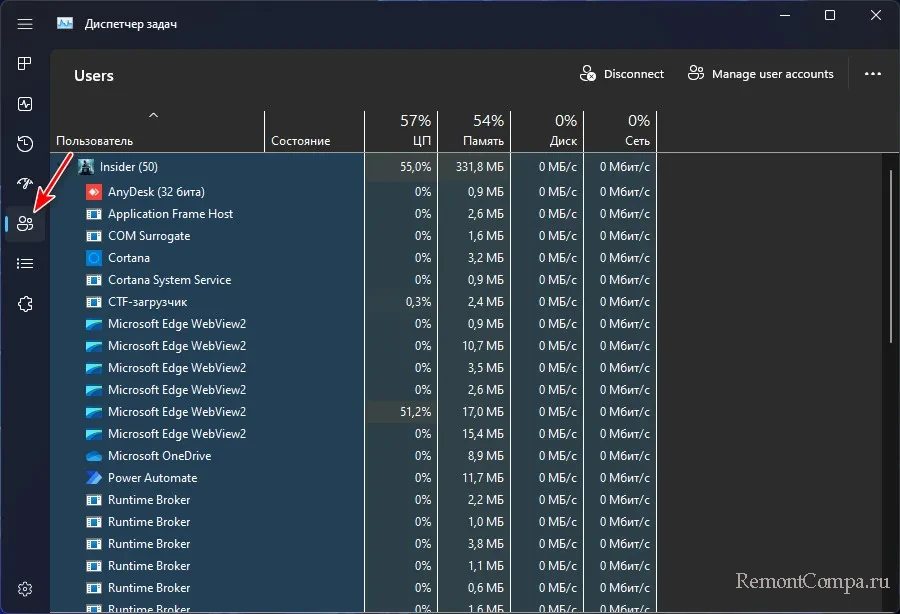
Task: Select Runtime Broker using 0,6 МБ
Action: click(353, 588)
